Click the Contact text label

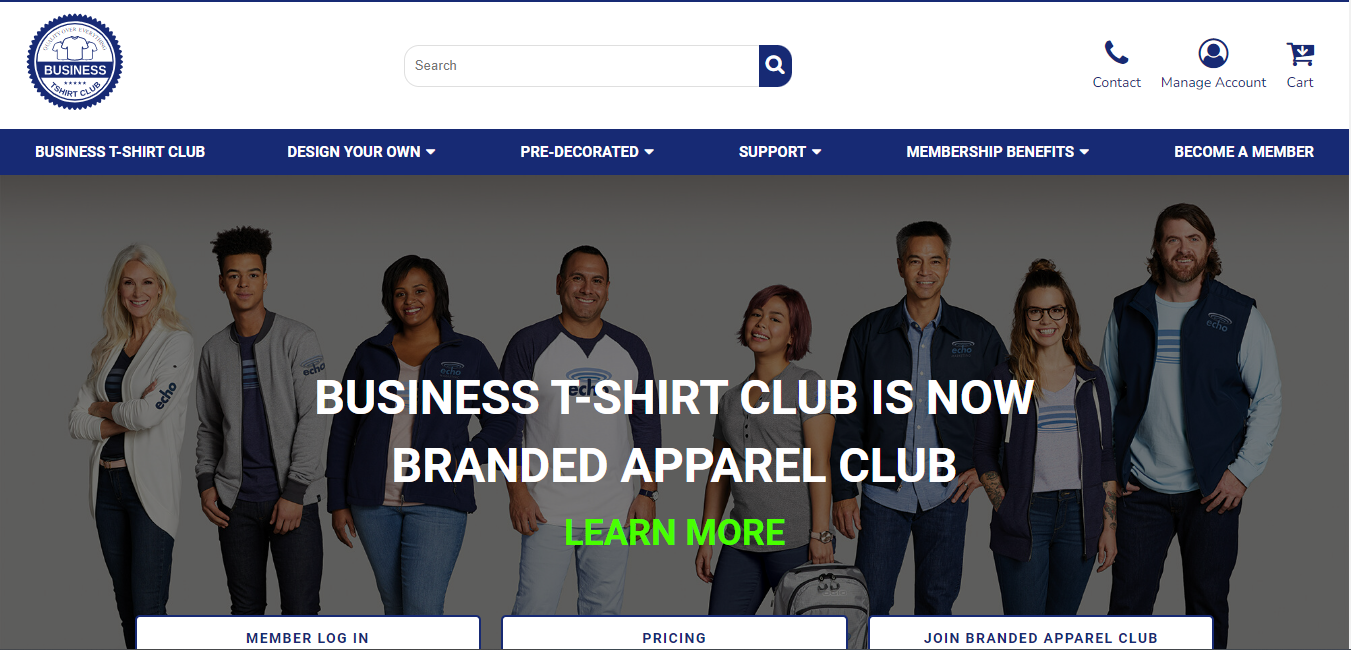[1116, 83]
